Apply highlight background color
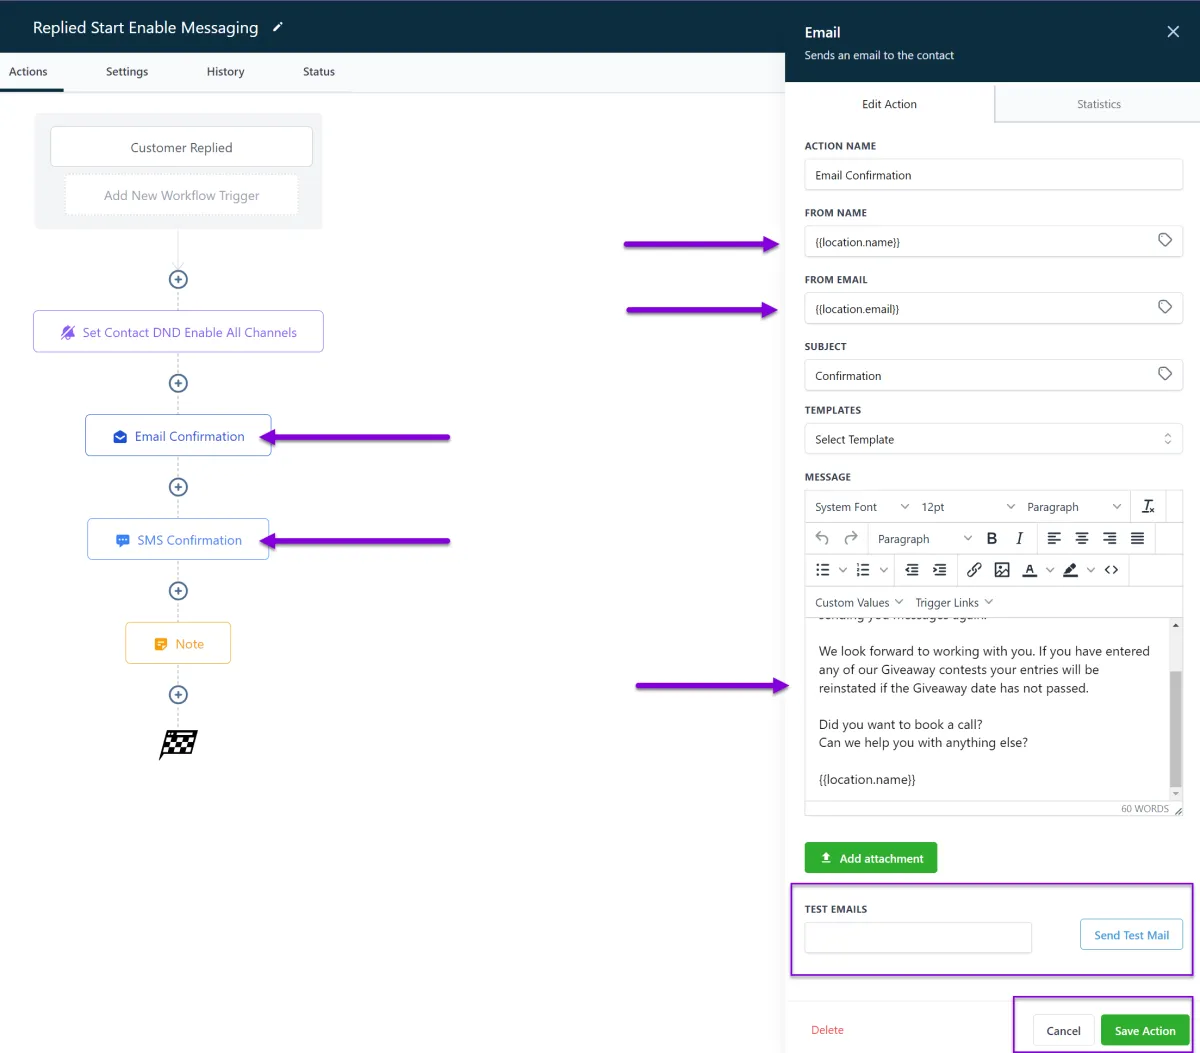The width and height of the screenshot is (1200, 1053). click(x=1071, y=570)
